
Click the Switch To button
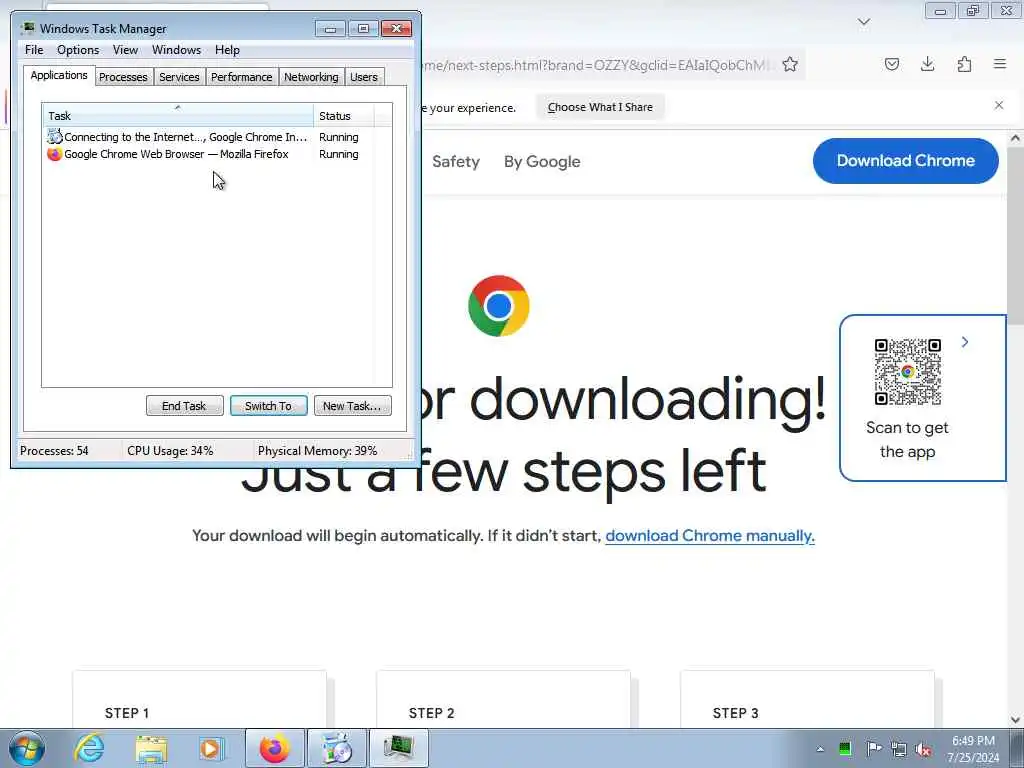click(268, 406)
